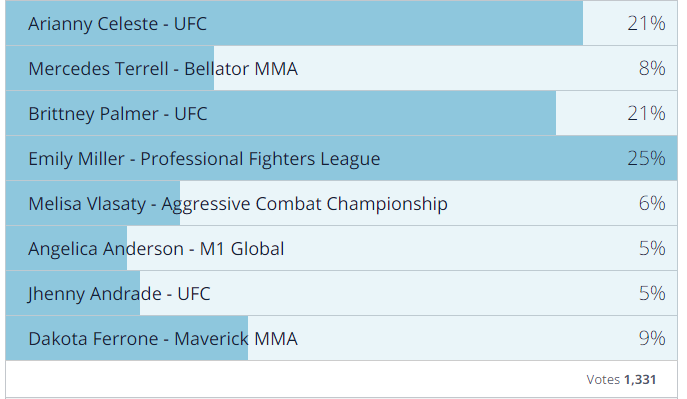Click the 6% value beside Melisa Vlasaty
The image size is (687, 399).
(652, 203)
